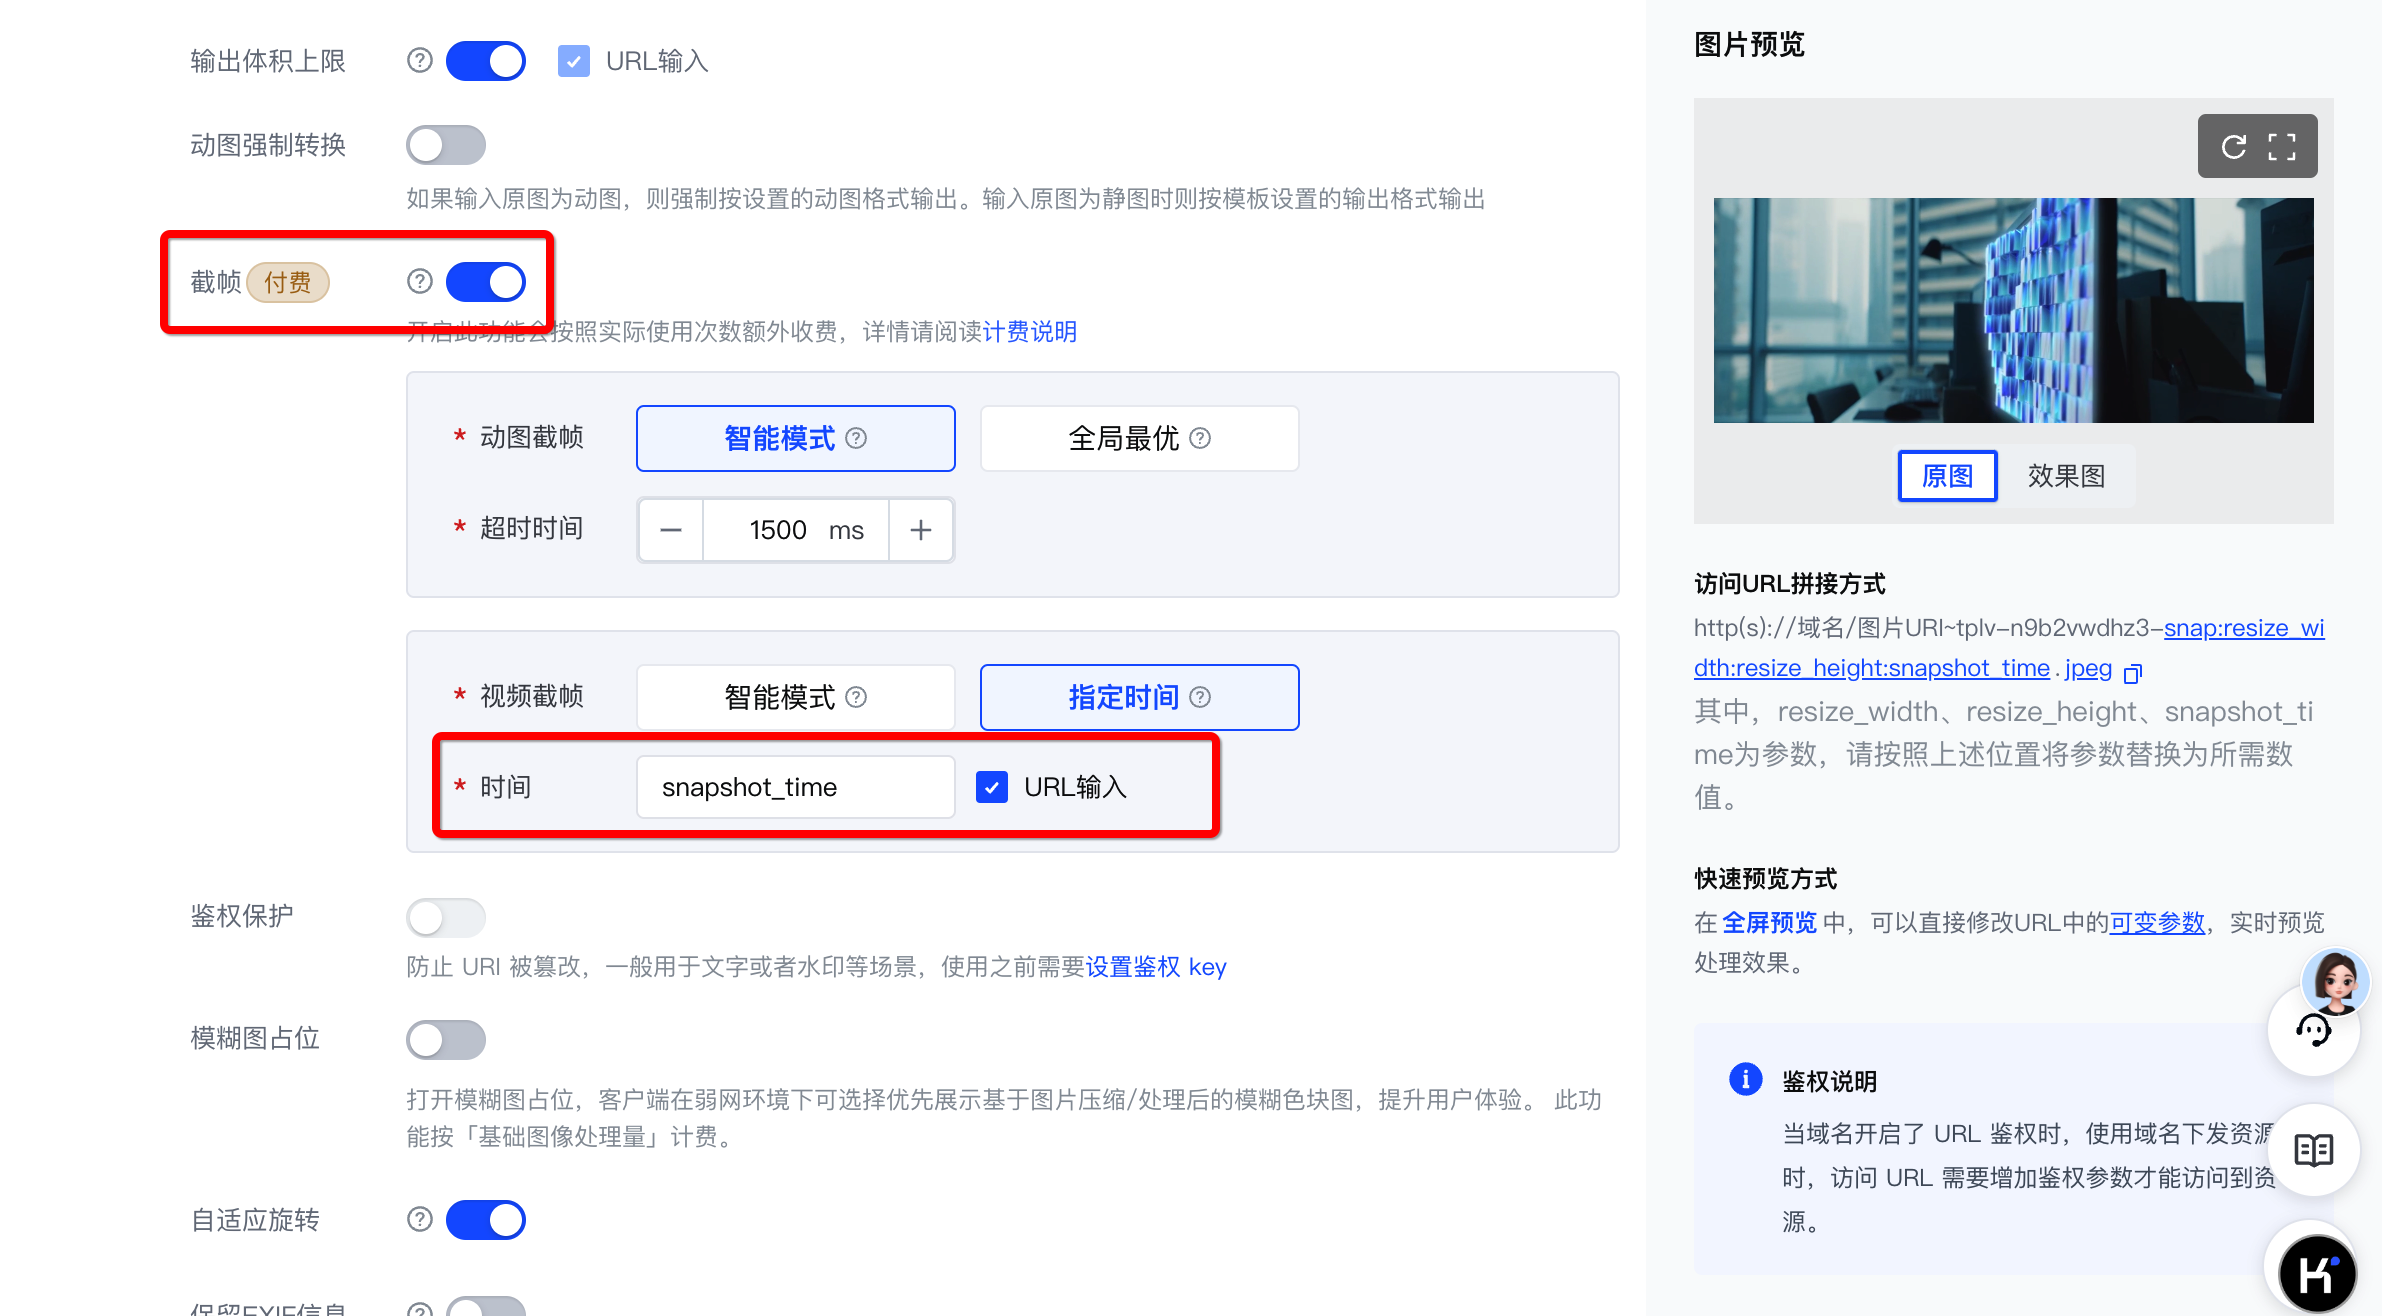Click the snapshot_time input field
Image resolution: width=2382 pixels, height=1316 pixels.
pyautogui.click(x=796, y=787)
